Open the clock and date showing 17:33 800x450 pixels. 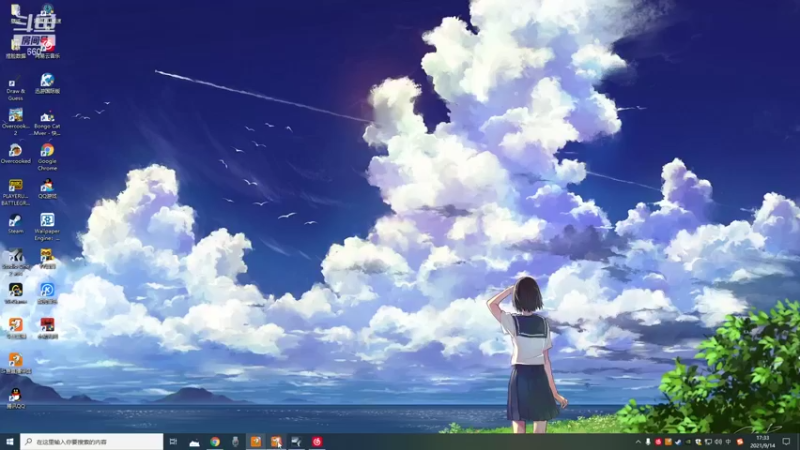[762, 442]
